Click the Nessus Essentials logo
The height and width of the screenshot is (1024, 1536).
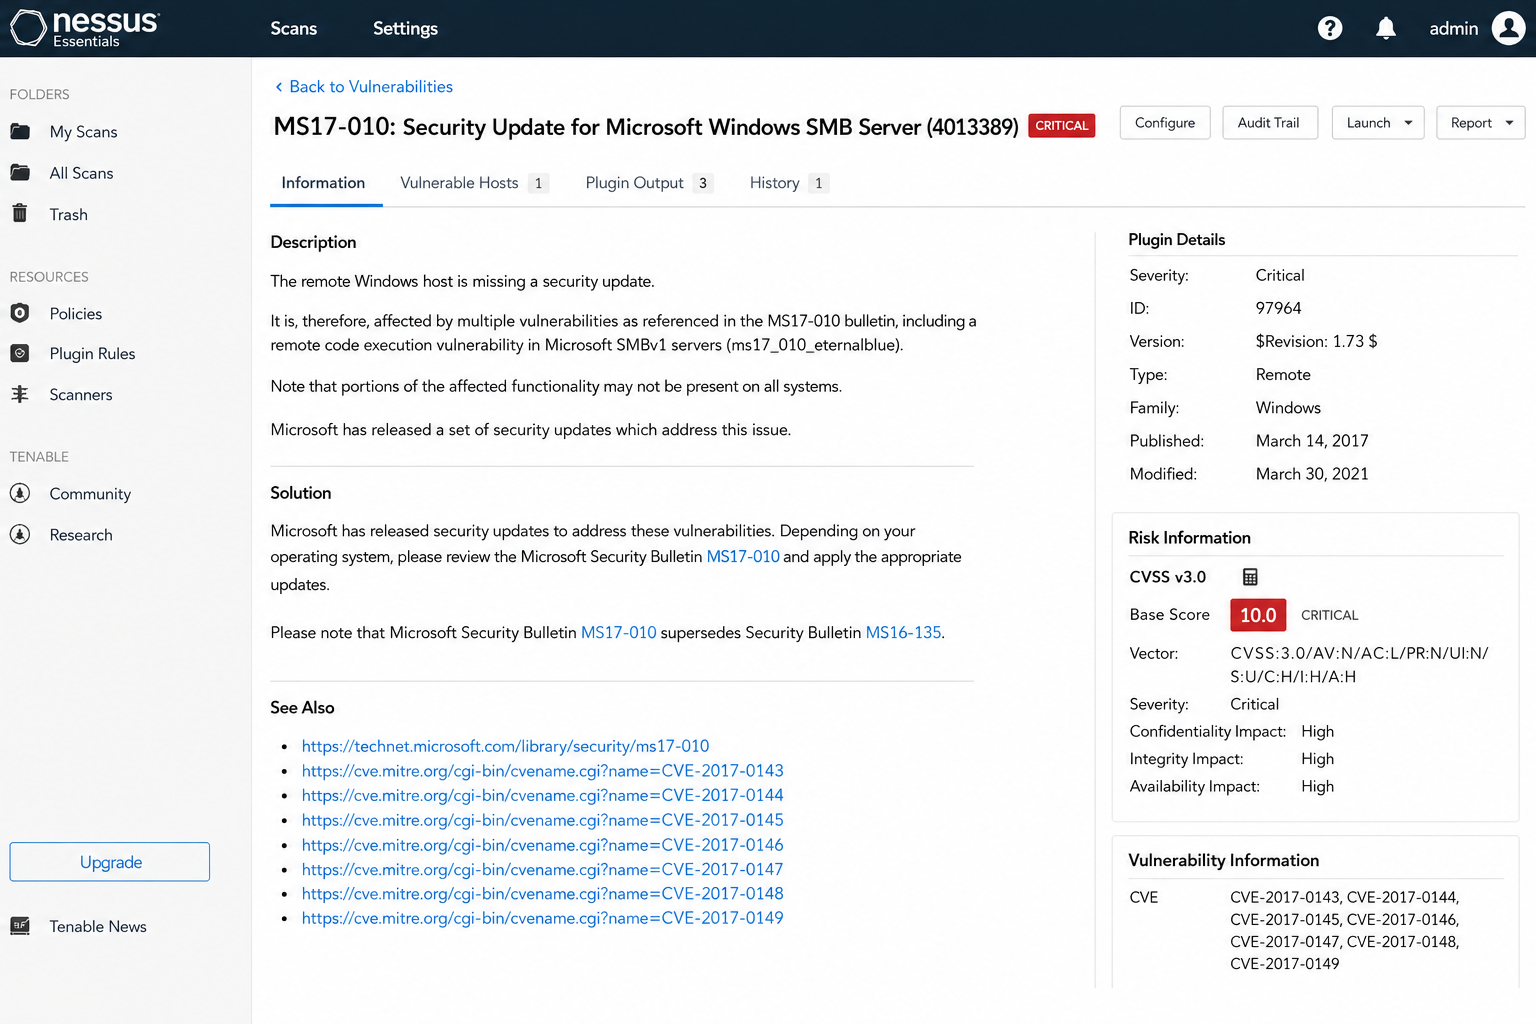84,28
